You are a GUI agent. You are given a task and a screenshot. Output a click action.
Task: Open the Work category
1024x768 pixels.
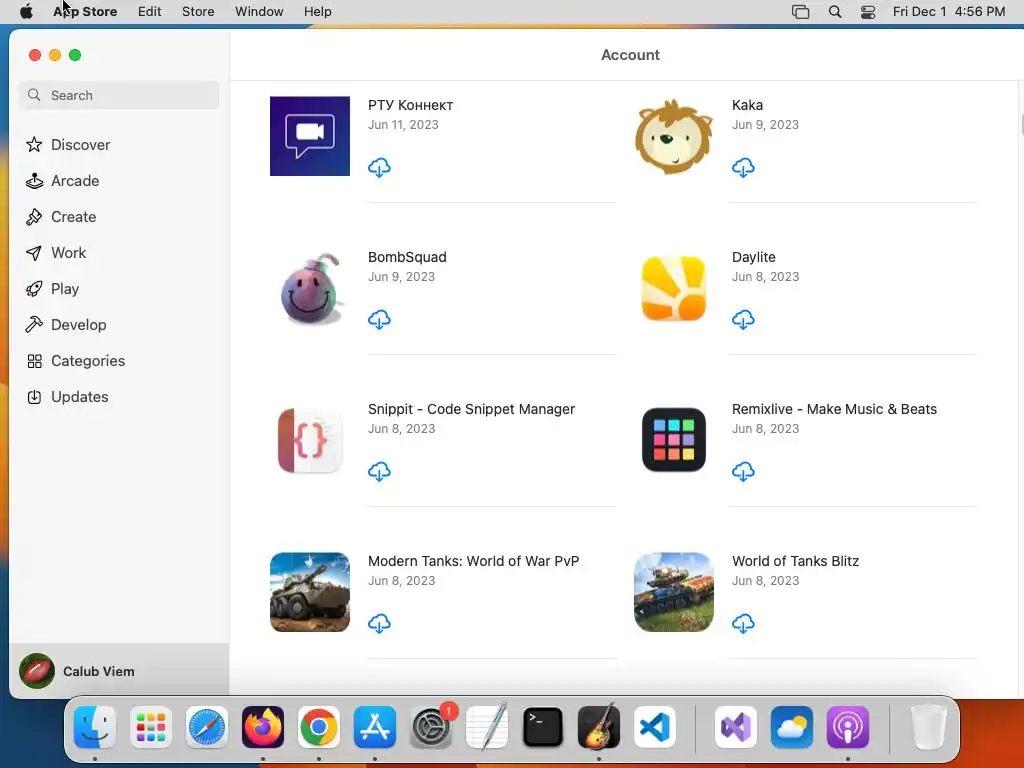(119, 253)
